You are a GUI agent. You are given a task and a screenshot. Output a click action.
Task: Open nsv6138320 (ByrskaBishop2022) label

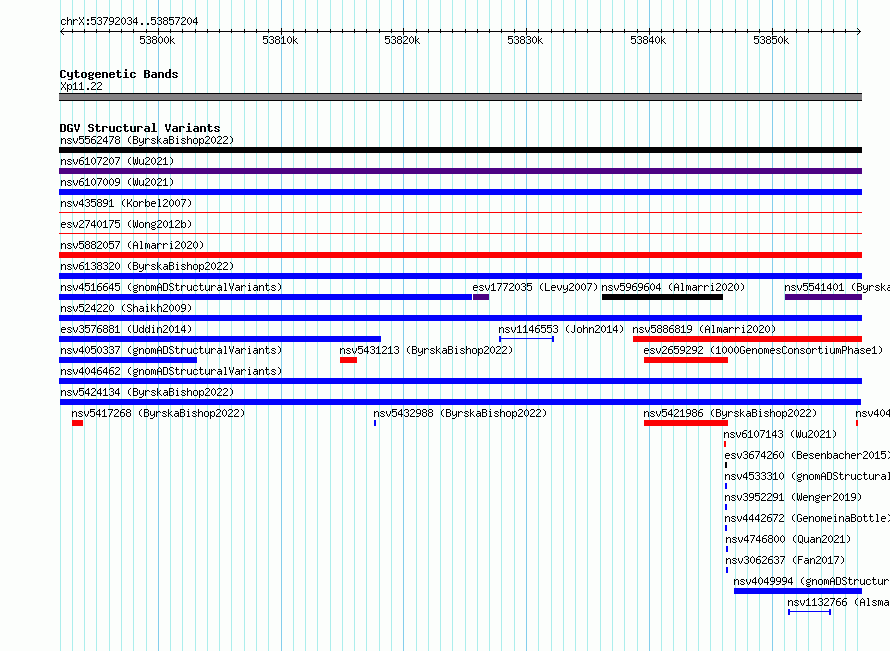click(147, 266)
